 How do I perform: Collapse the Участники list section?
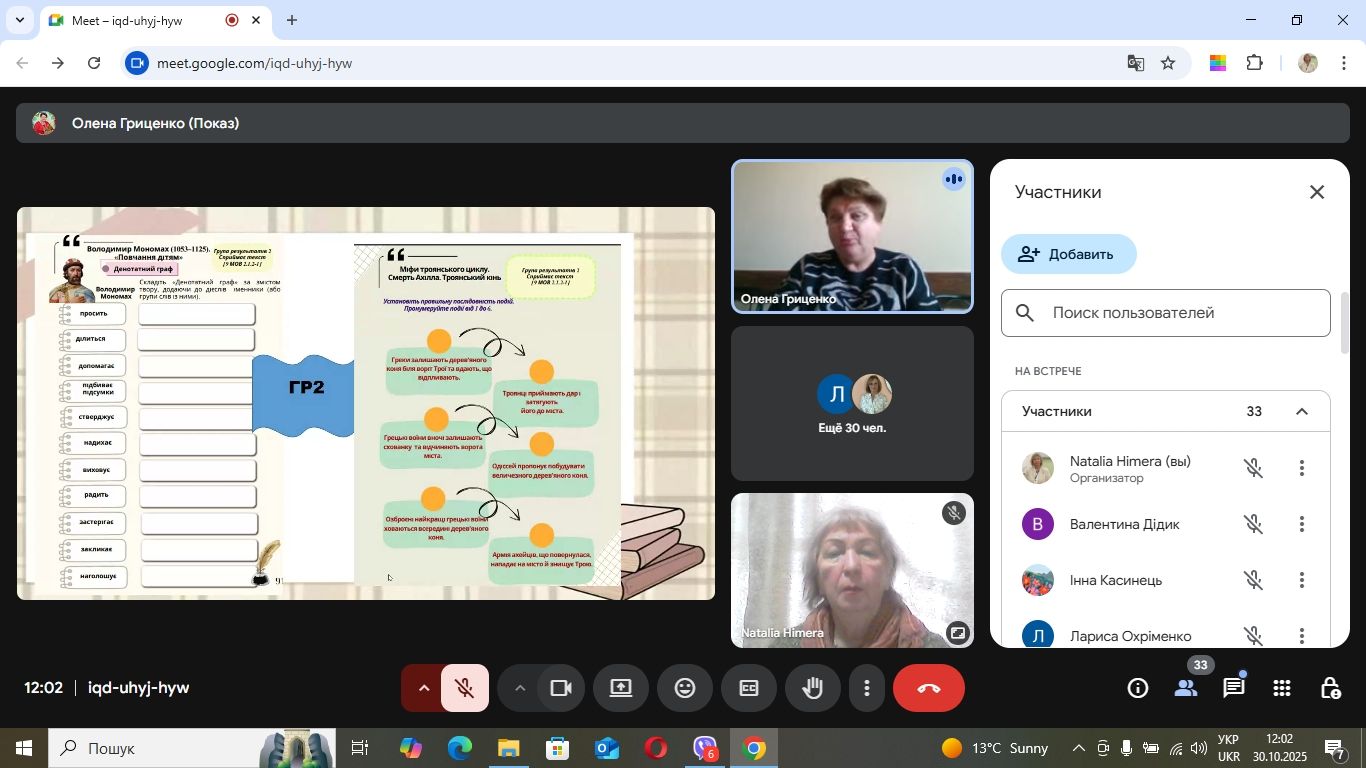1301,412
